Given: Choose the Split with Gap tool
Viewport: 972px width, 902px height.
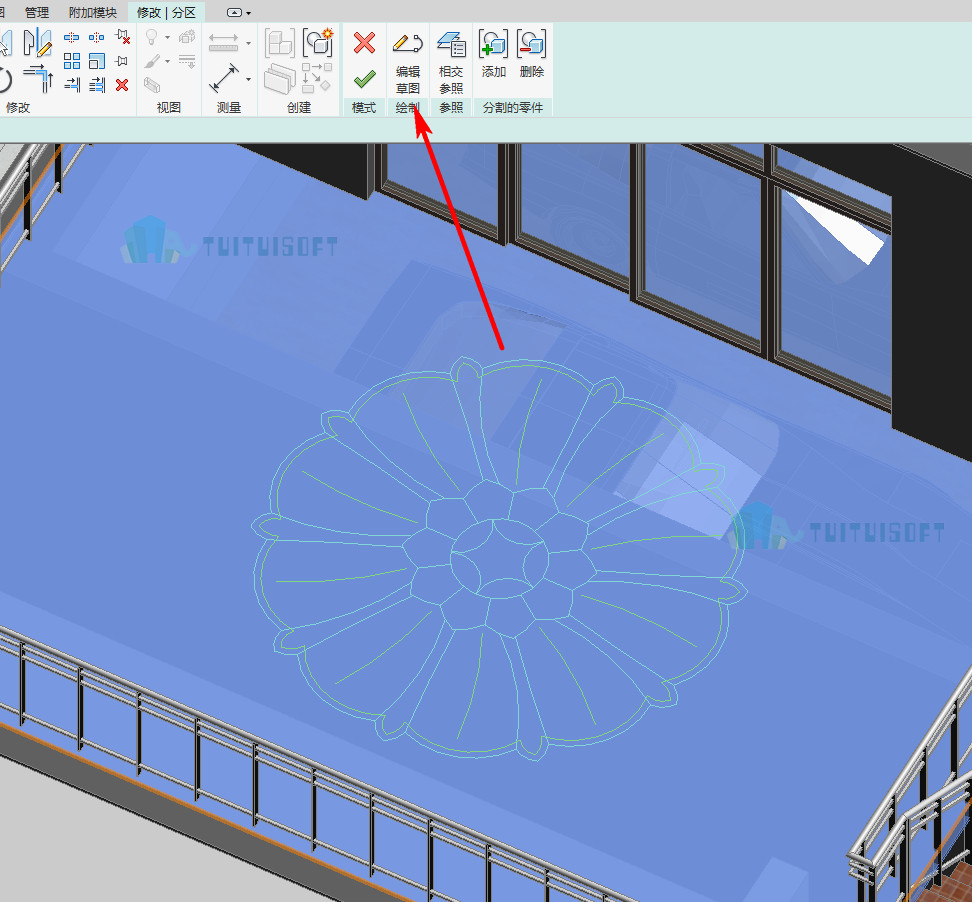Looking at the screenshot, I should [x=96, y=37].
